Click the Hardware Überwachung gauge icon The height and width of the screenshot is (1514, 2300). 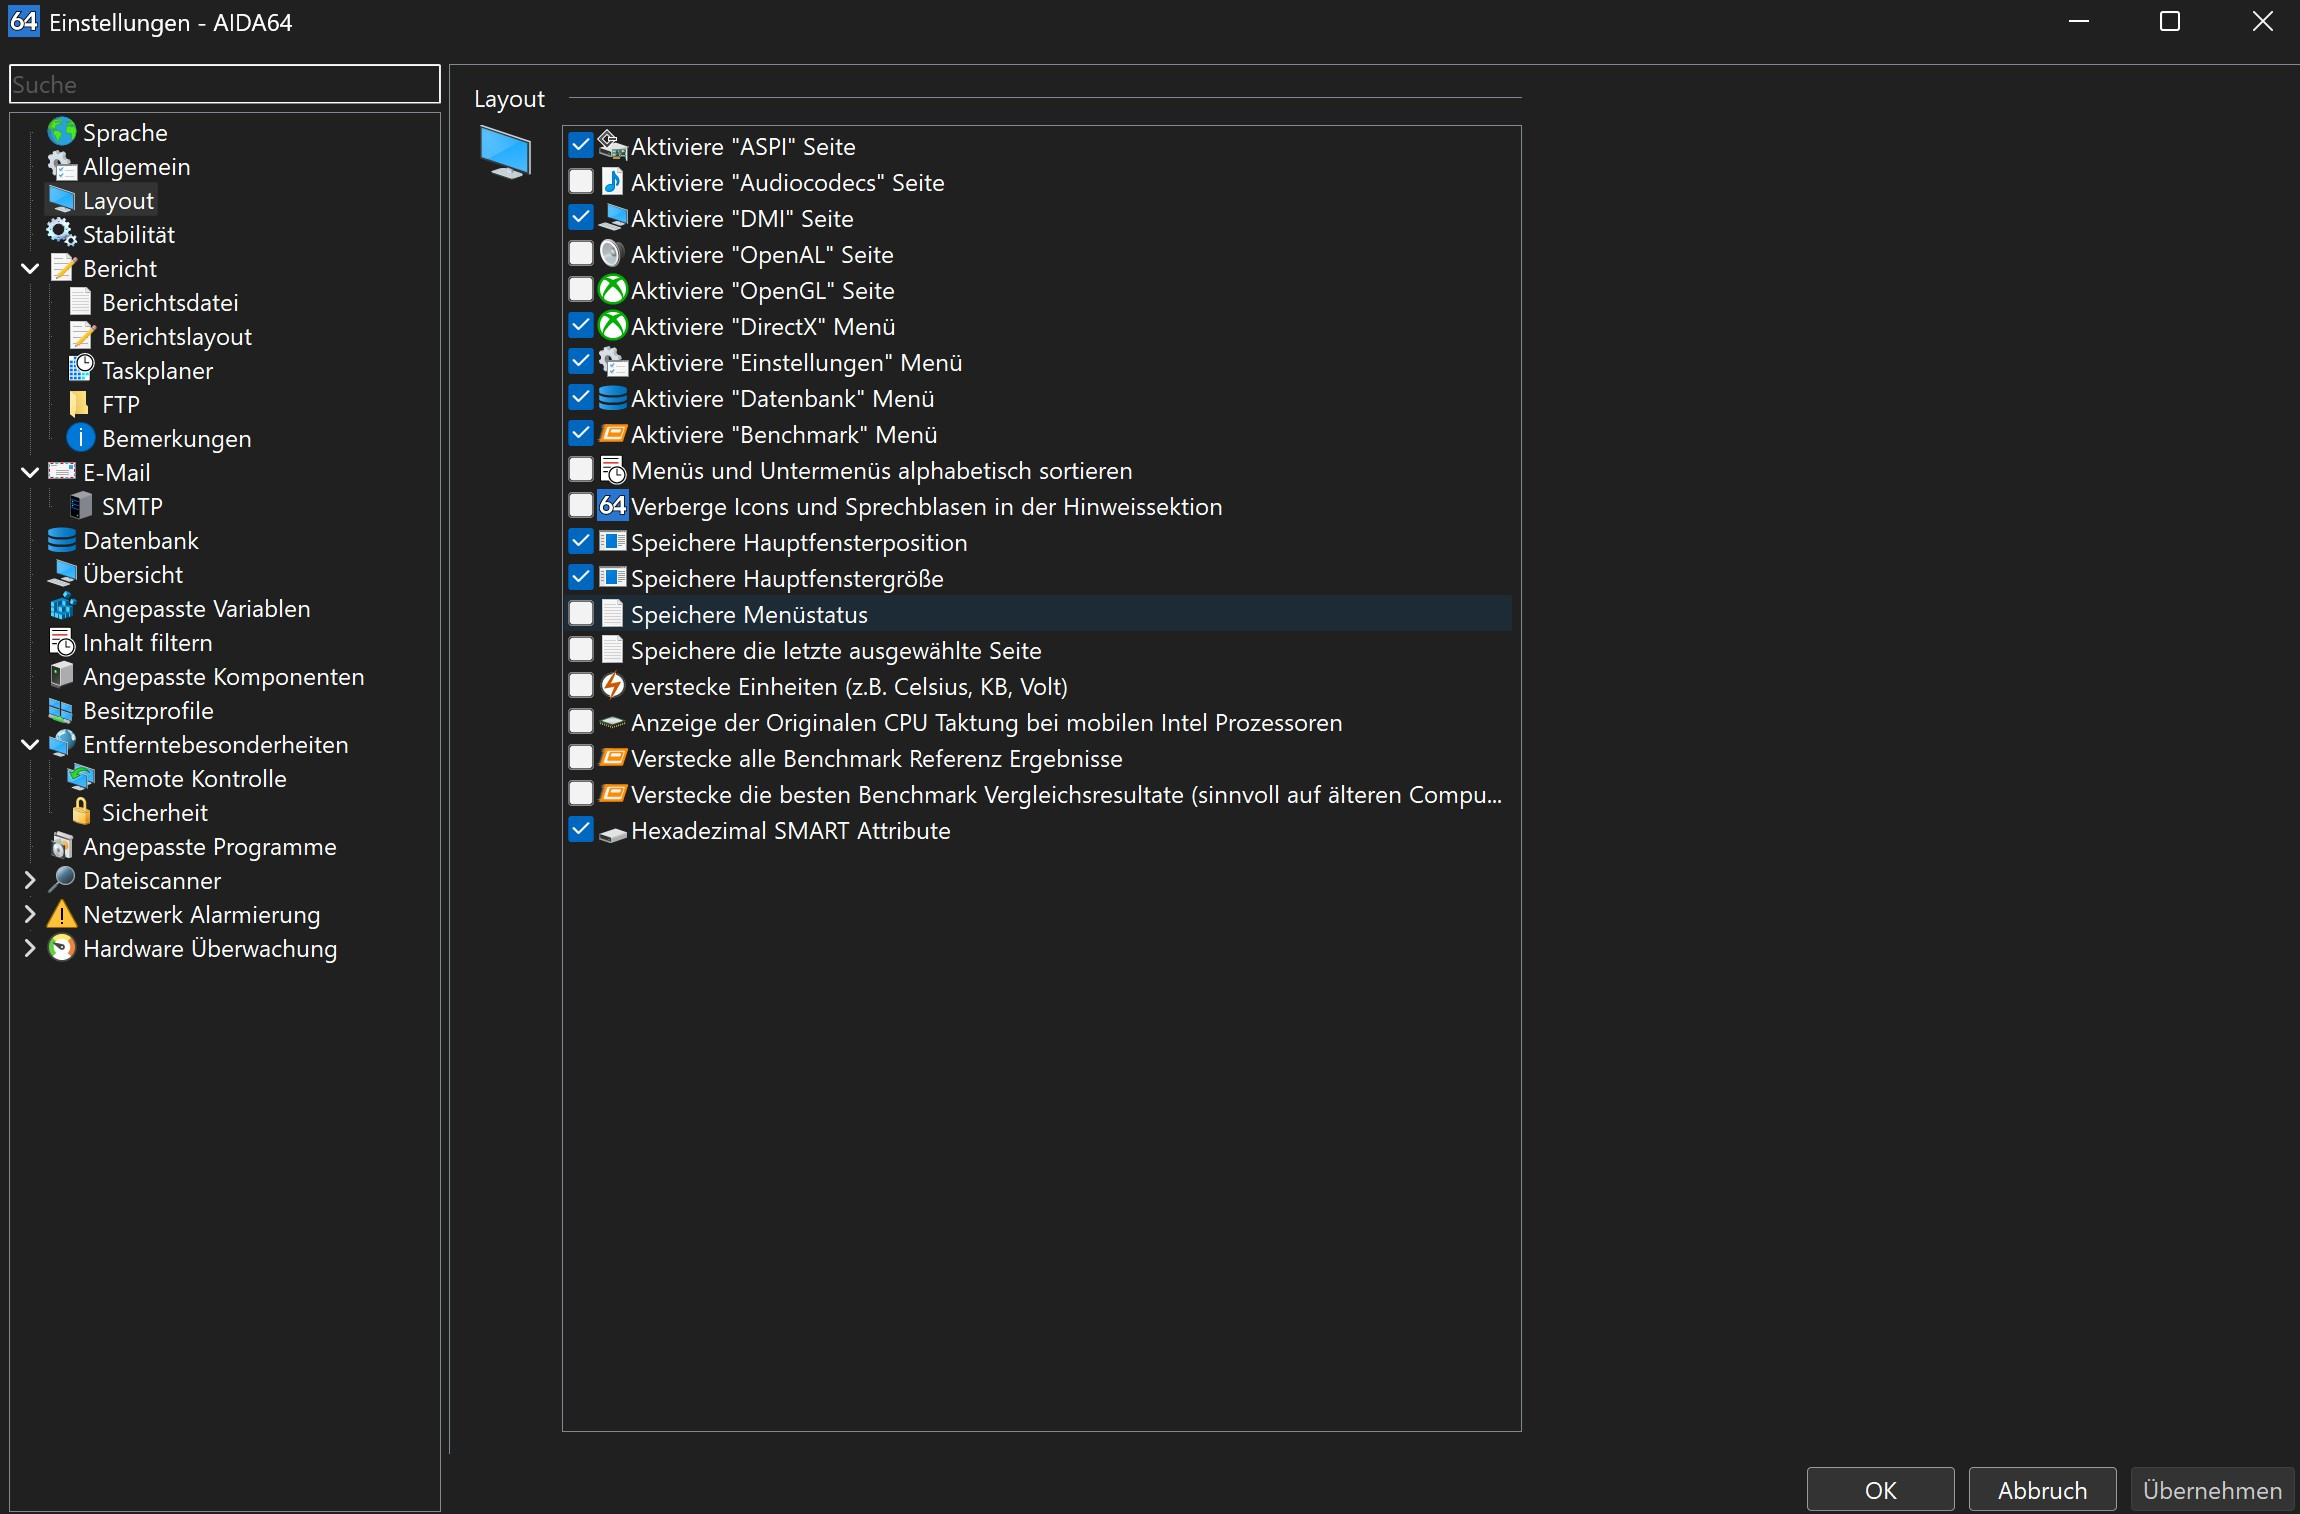(62, 948)
